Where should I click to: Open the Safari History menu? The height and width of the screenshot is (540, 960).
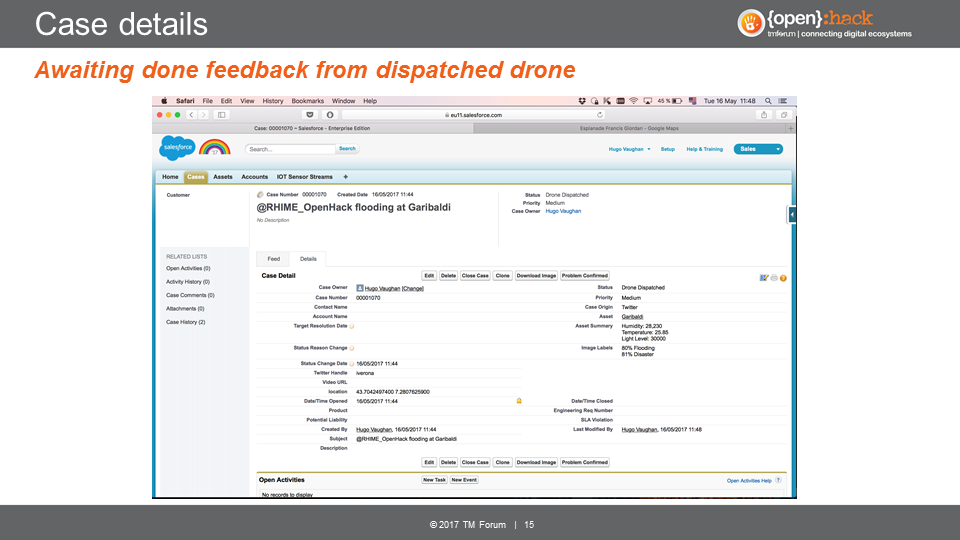click(x=273, y=101)
